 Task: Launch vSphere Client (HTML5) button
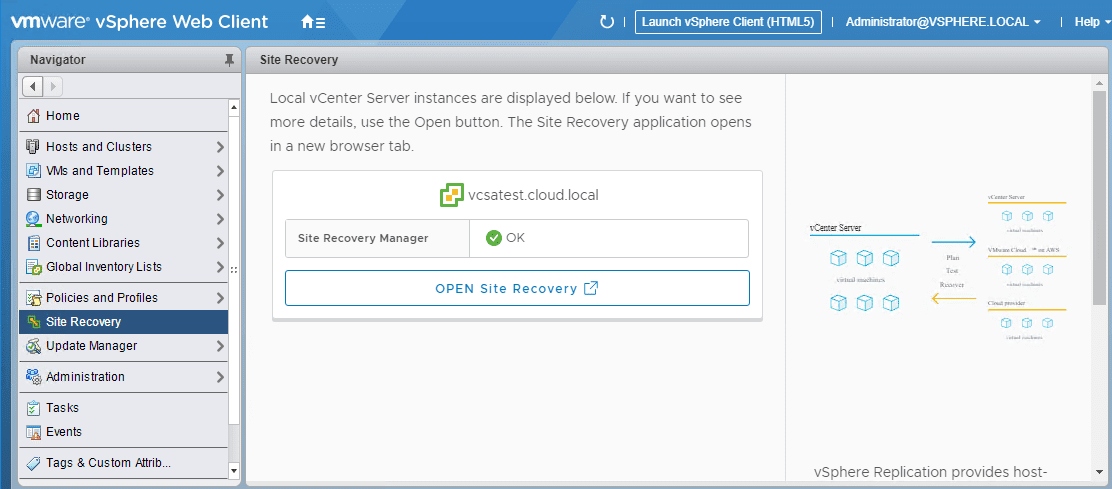[728, 22]
